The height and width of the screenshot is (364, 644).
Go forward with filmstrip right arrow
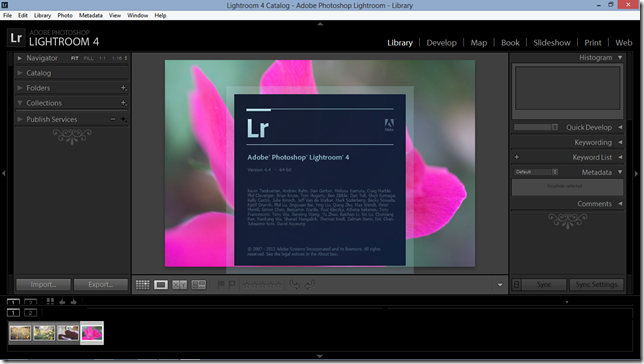tap(74, 302)
